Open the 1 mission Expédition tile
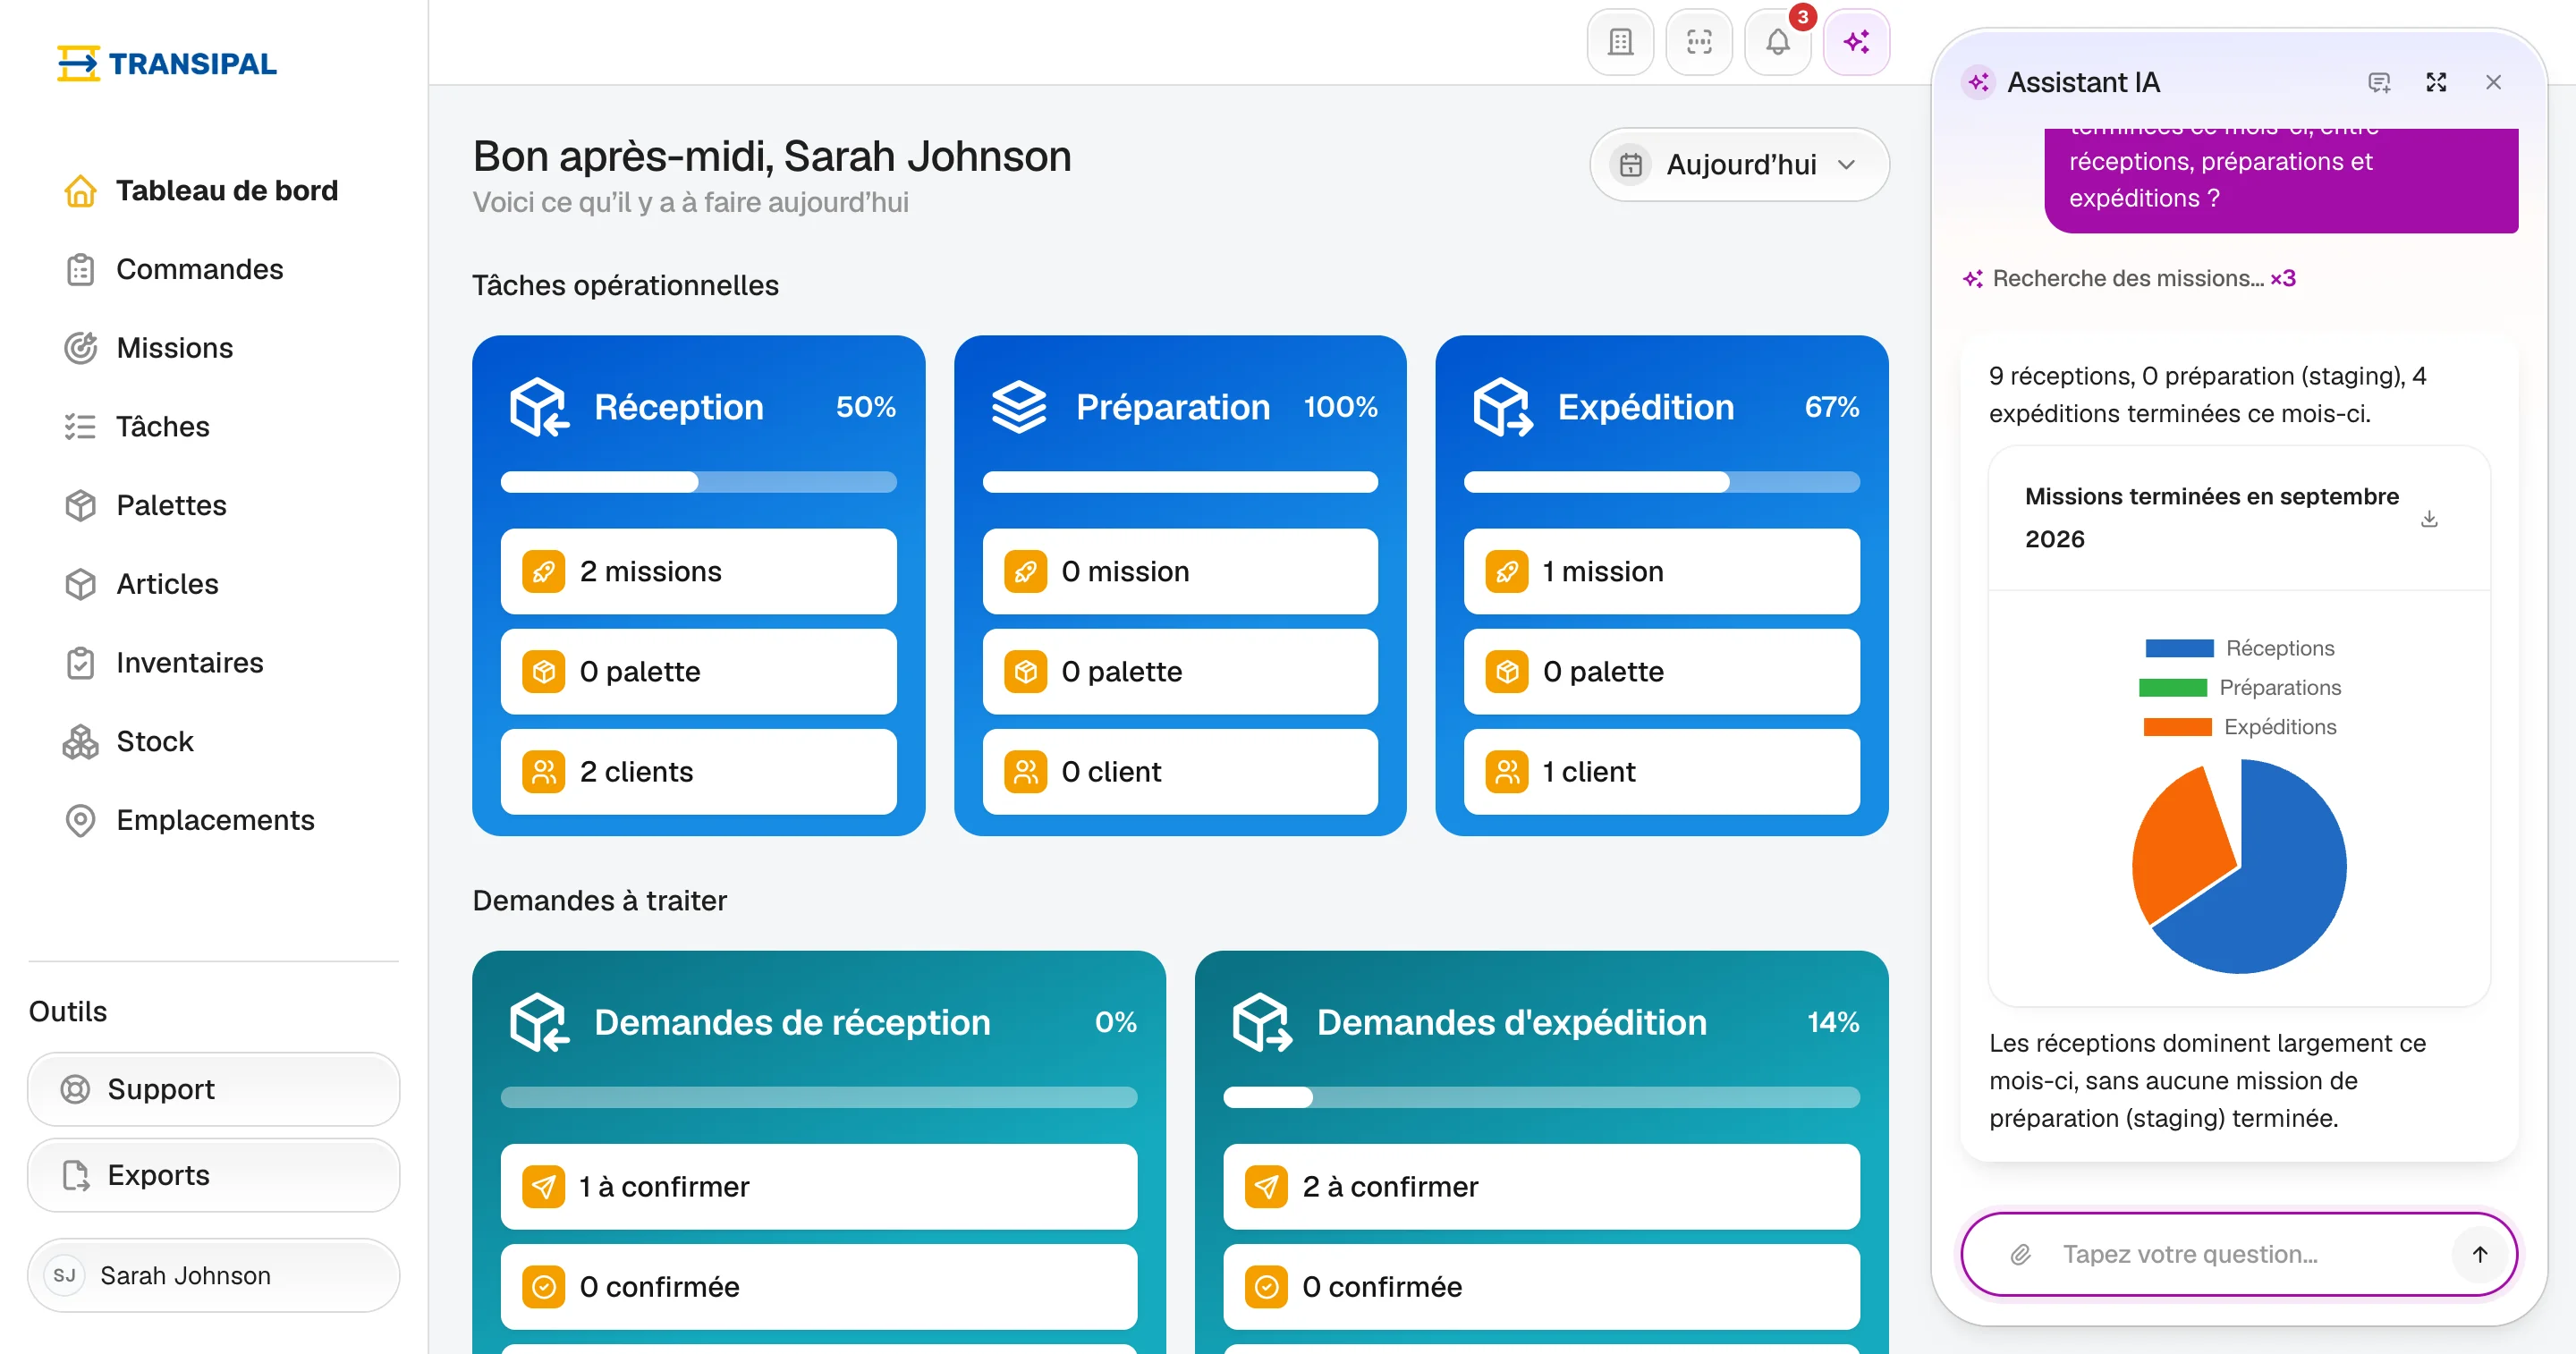2576x1354 pixels. point(1662,571)
